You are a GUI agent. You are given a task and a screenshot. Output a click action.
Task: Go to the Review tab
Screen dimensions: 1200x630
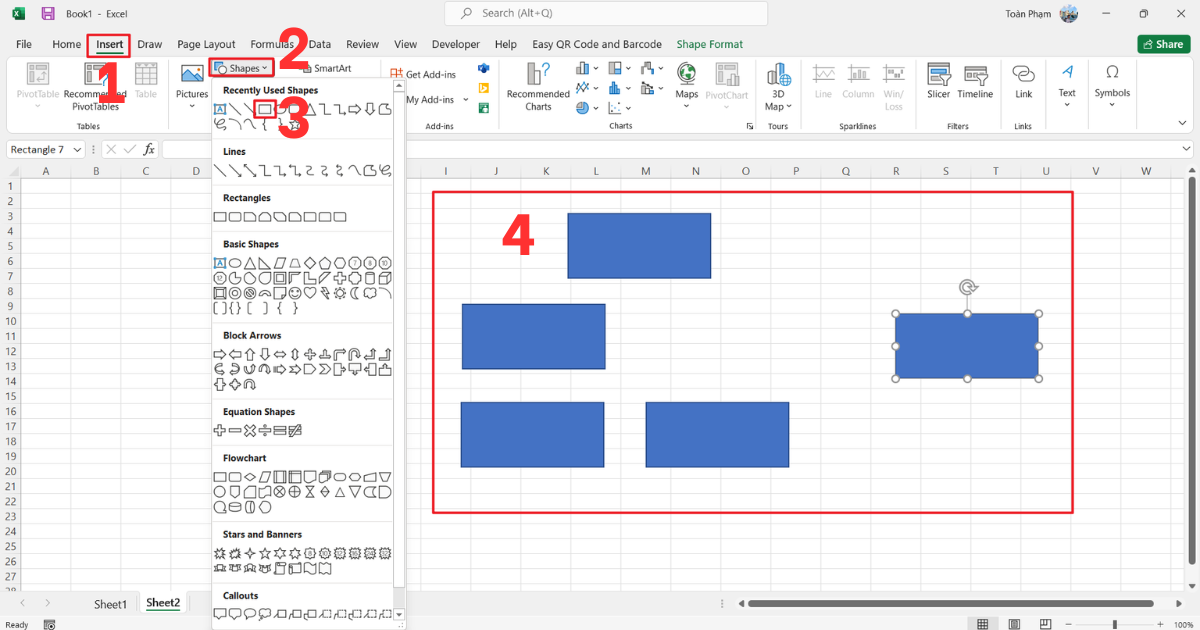(x=362, y=44)
